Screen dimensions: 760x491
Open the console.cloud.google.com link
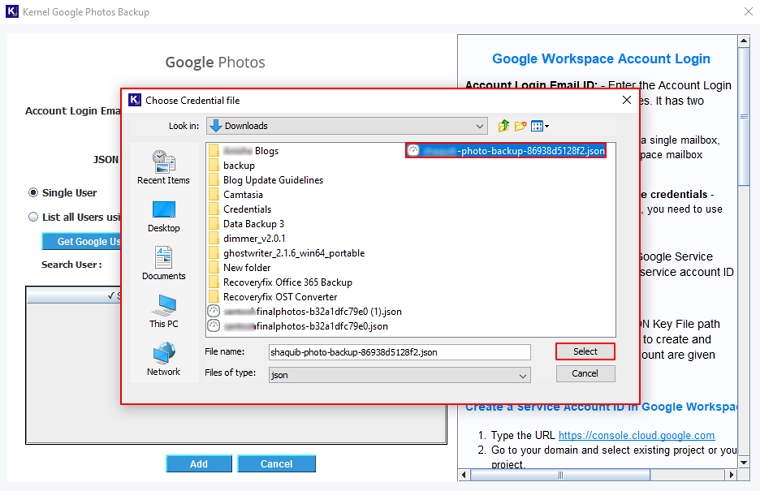click(636, 436)
